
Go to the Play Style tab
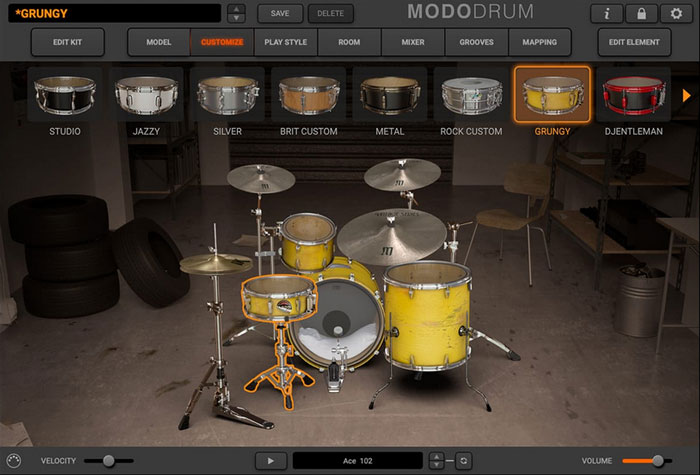(286, 42)
